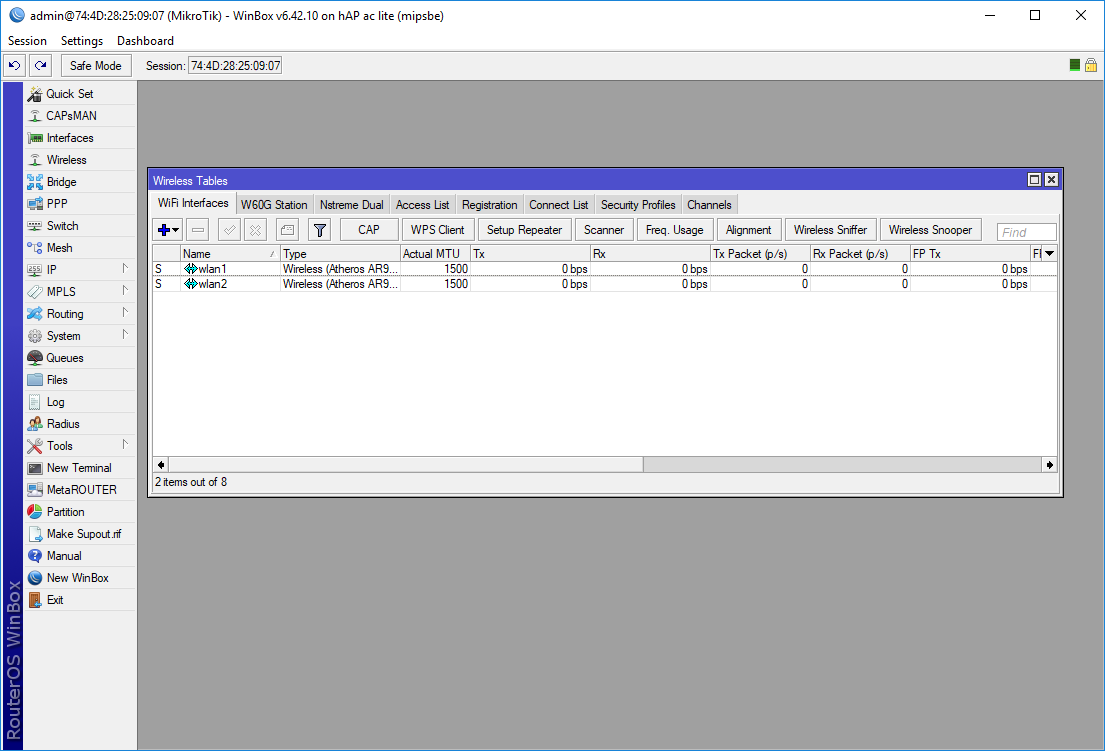Switch to Nstreme Dual tab
The width and height of the screenshot is (1105, 751).
(352, 205)
